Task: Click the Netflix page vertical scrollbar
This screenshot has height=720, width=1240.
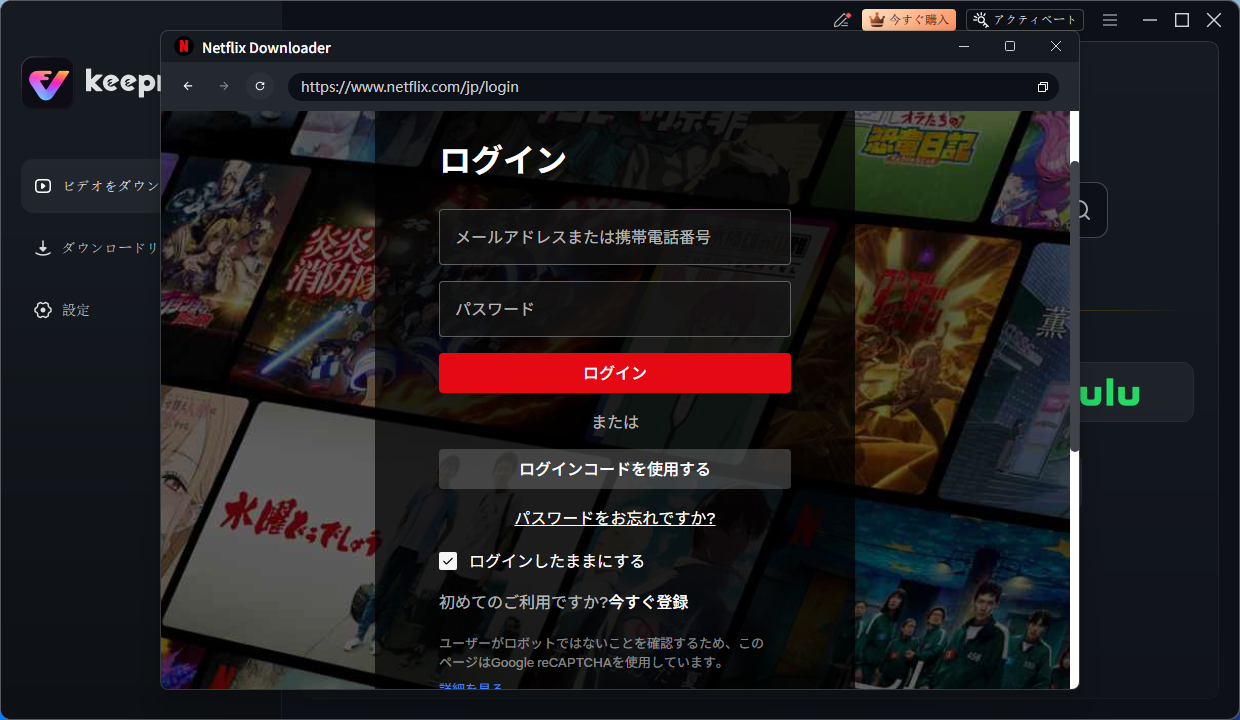Action: tap(1075, 306)
